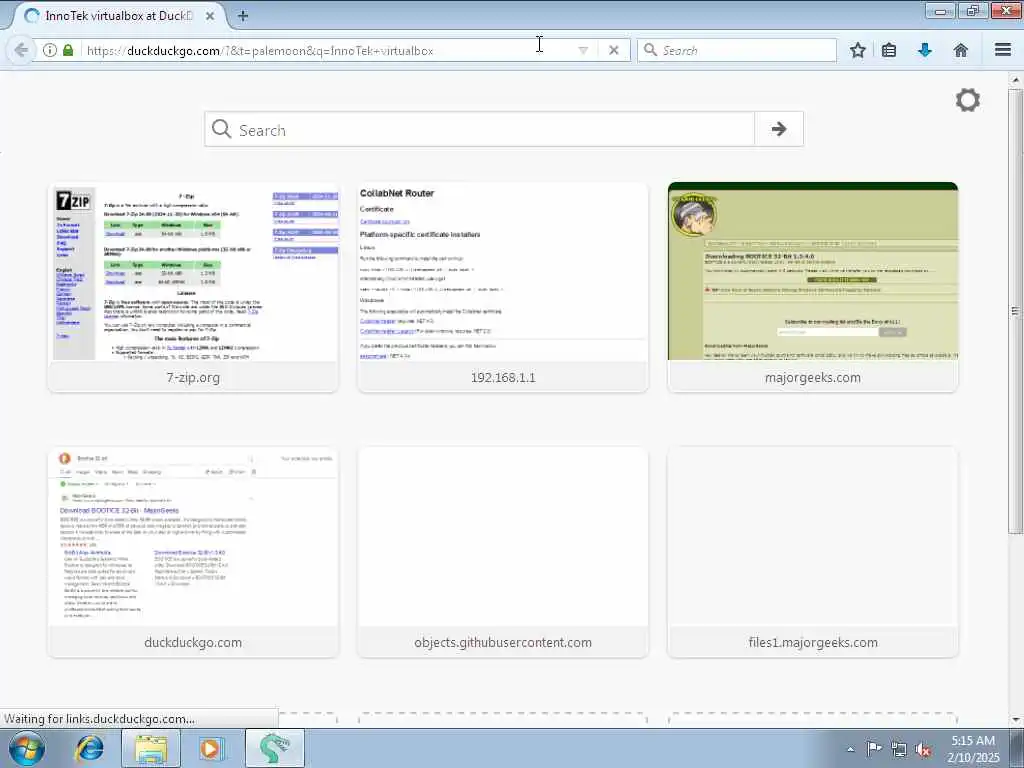Open Action Center flag icon
This screenshot has width=1024, height=768.
click(x=874, y=749)
